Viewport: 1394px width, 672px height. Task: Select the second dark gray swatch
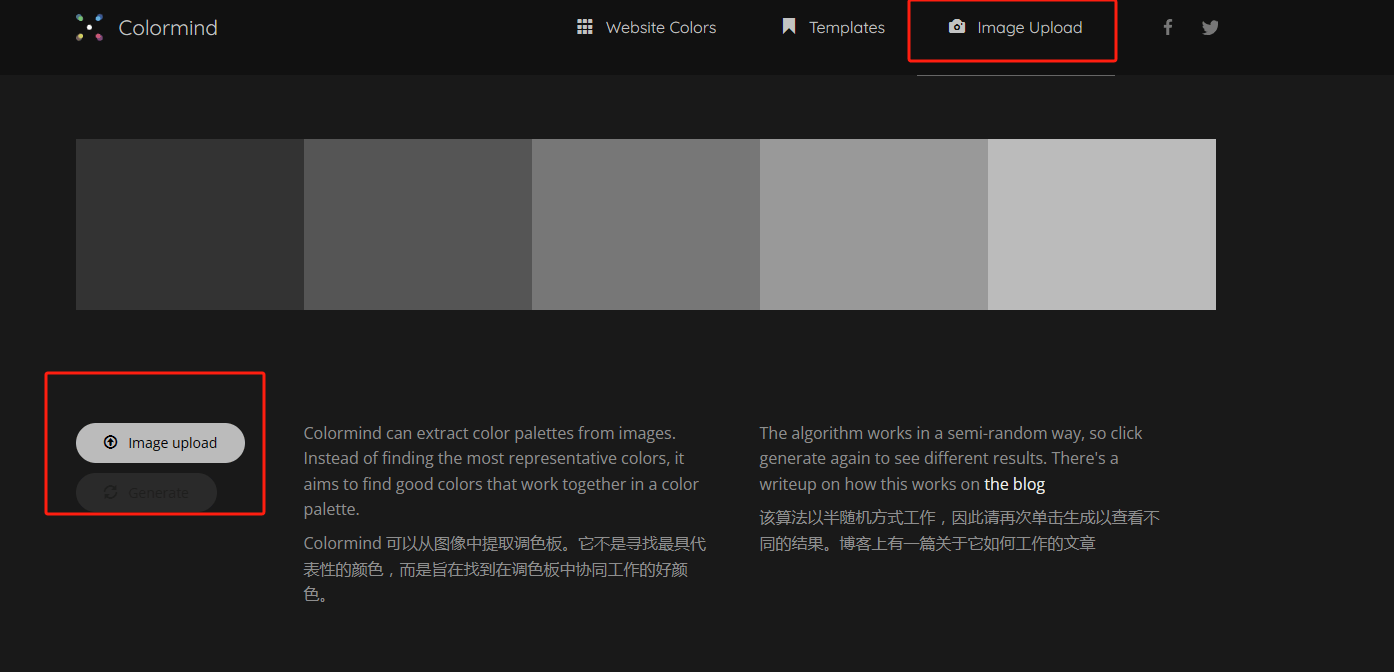417,224
